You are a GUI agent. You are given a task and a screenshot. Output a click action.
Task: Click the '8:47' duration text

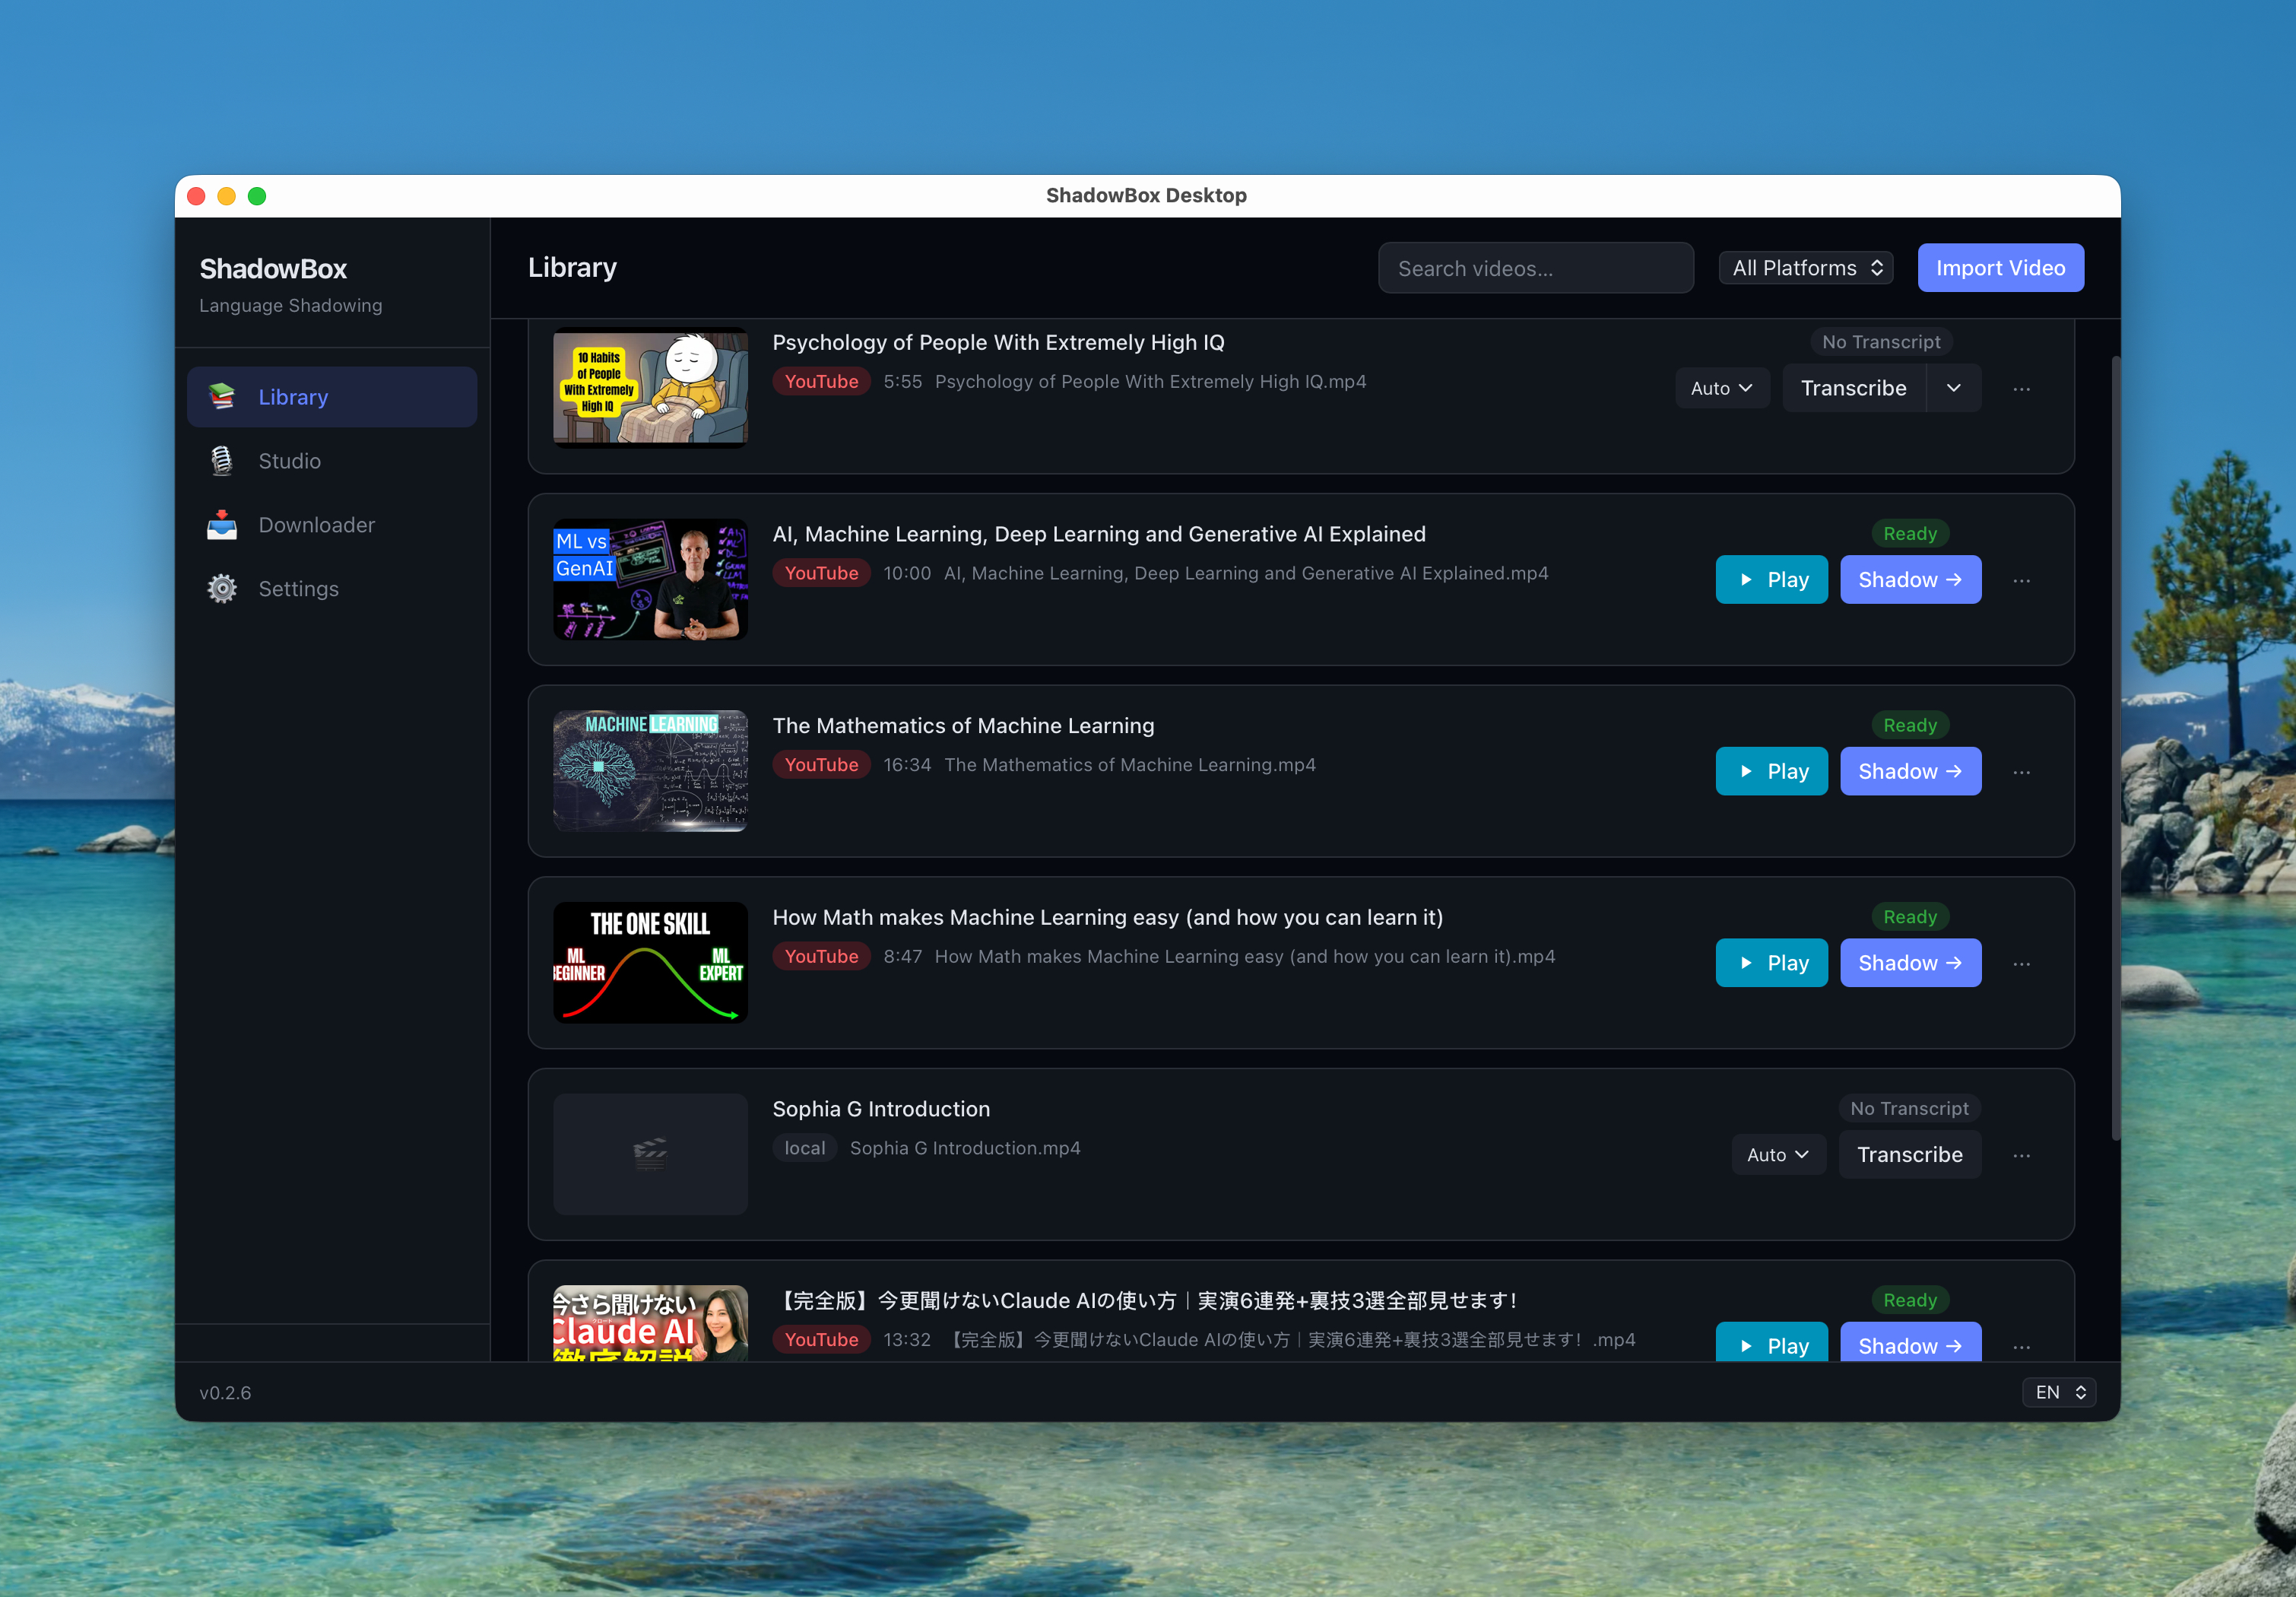[902, 957]
